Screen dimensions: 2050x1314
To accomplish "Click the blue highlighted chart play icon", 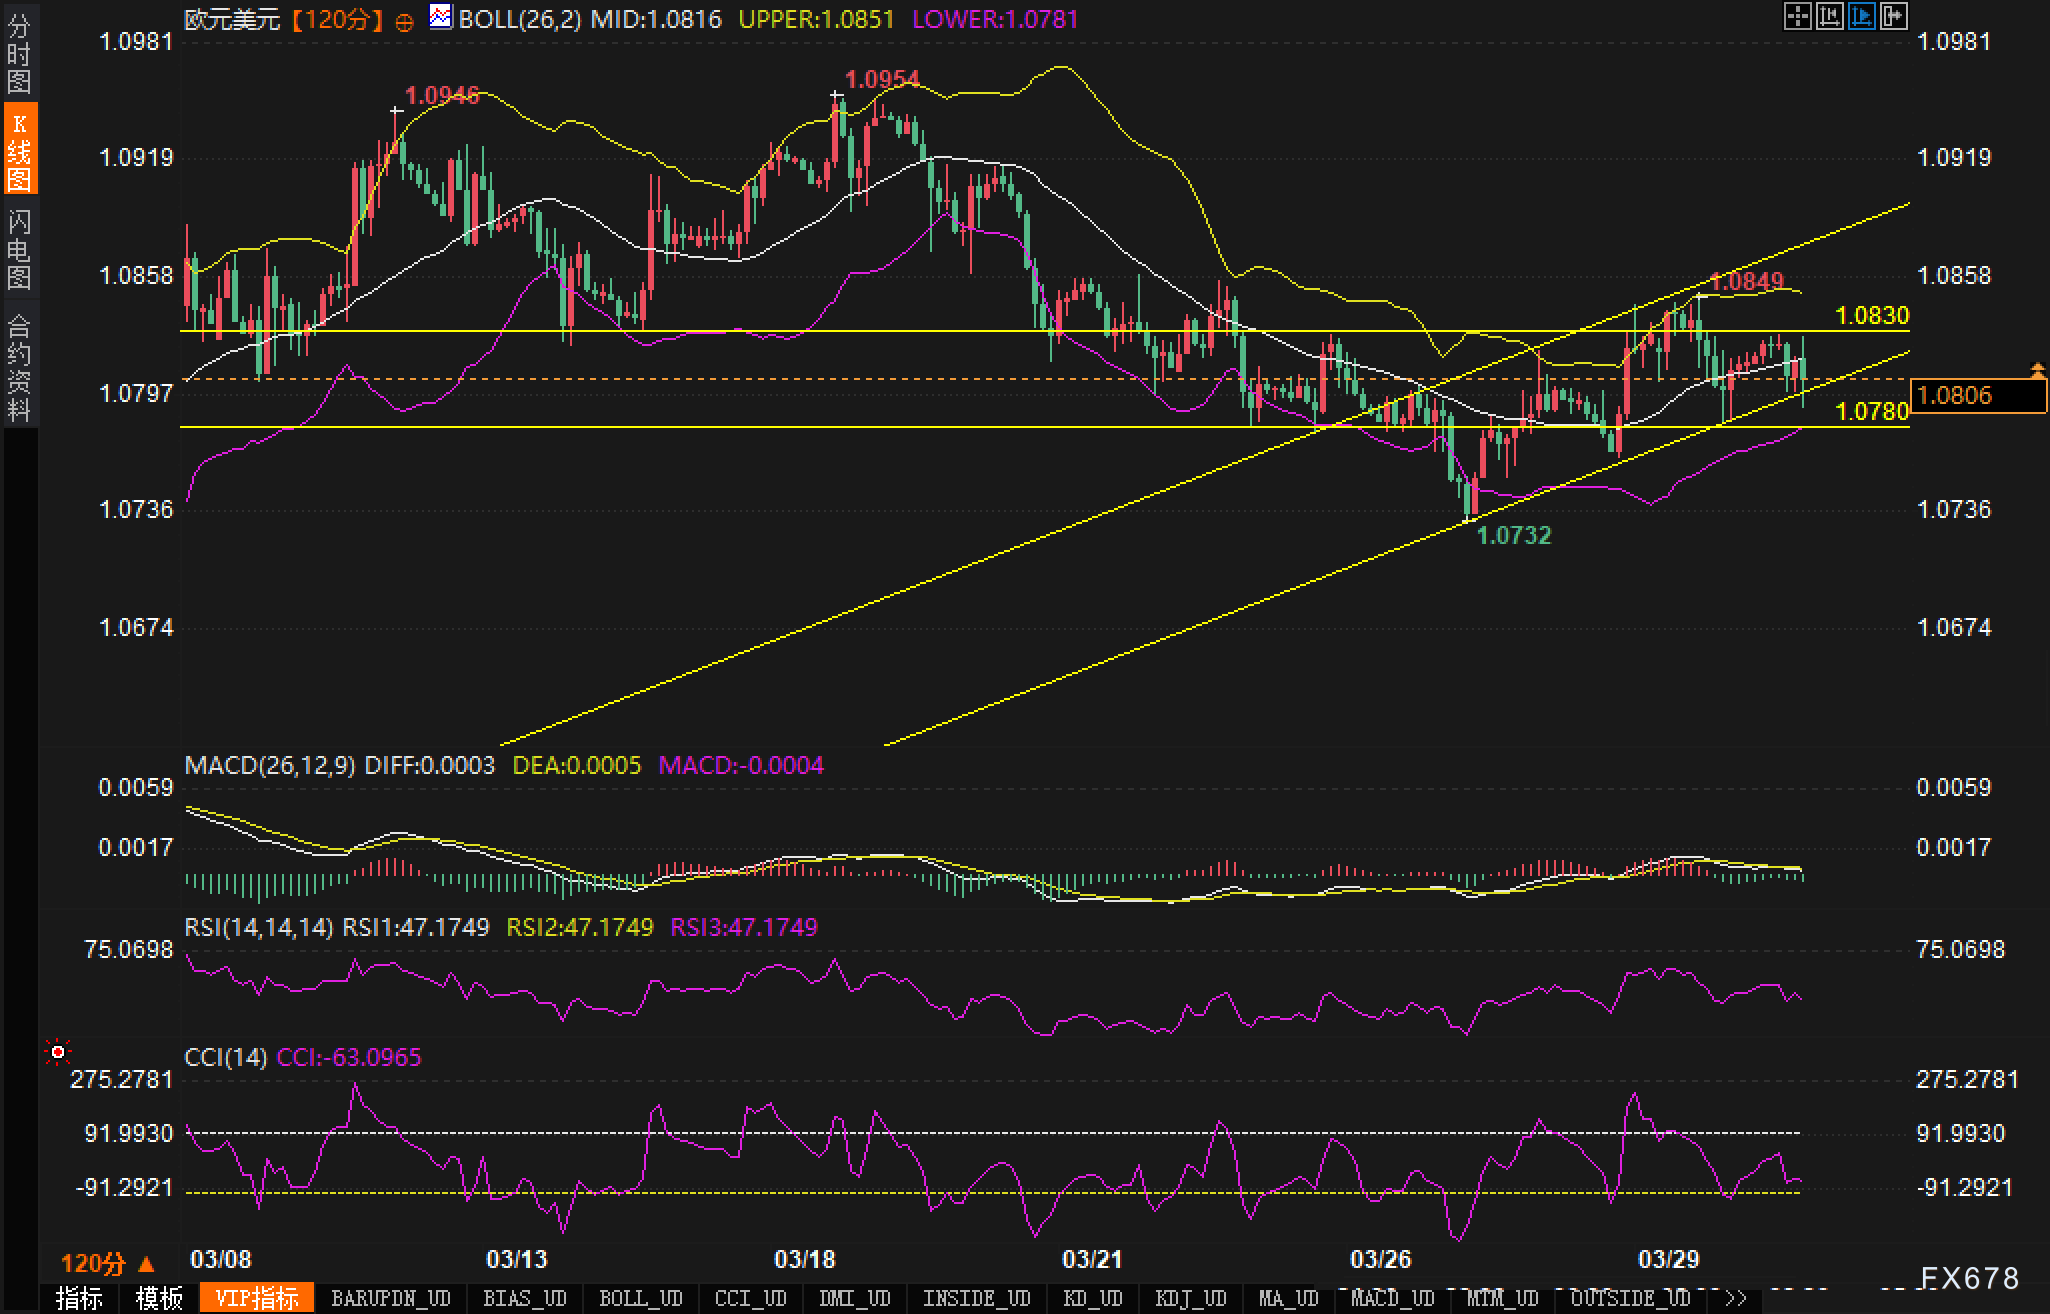I will tap(1861, 16).
